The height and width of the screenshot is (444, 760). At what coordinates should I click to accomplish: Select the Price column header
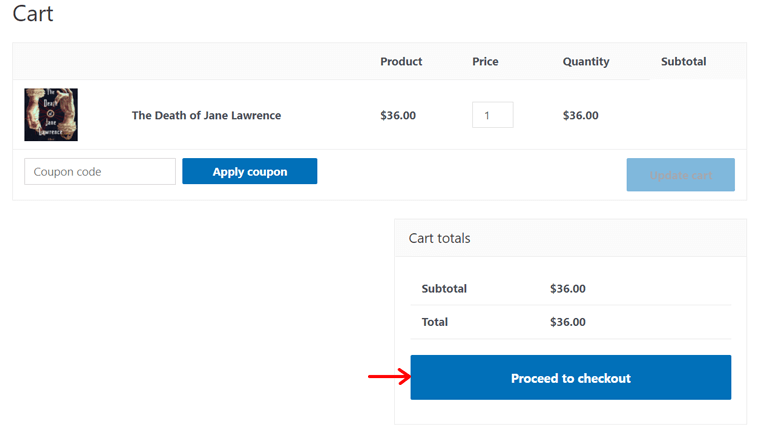pos(485,61)
